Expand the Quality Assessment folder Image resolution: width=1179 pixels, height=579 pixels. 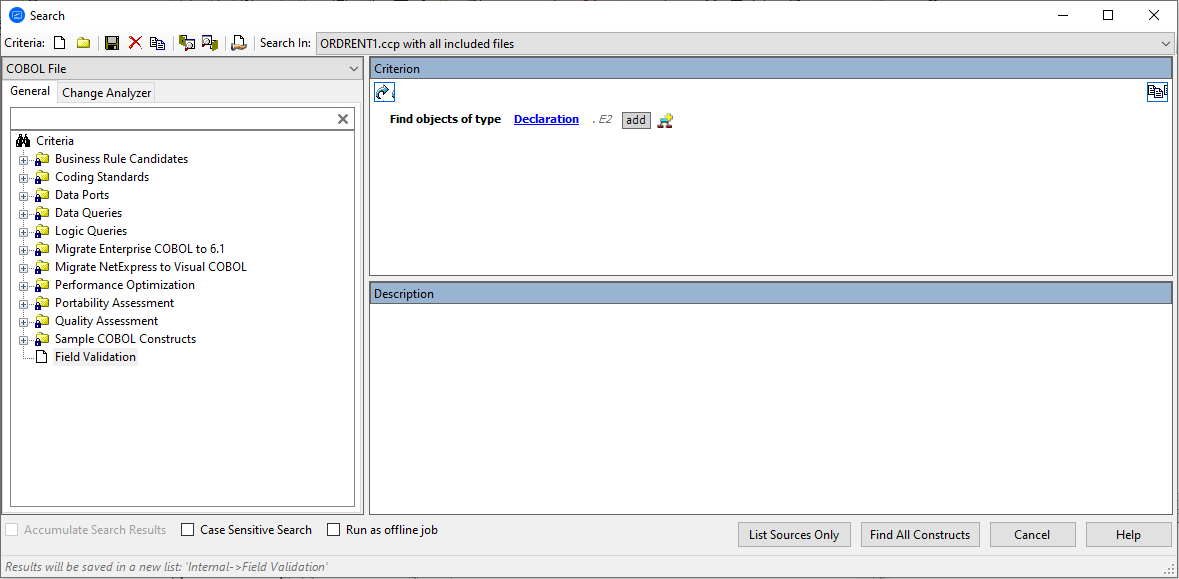tap(23, 320)
